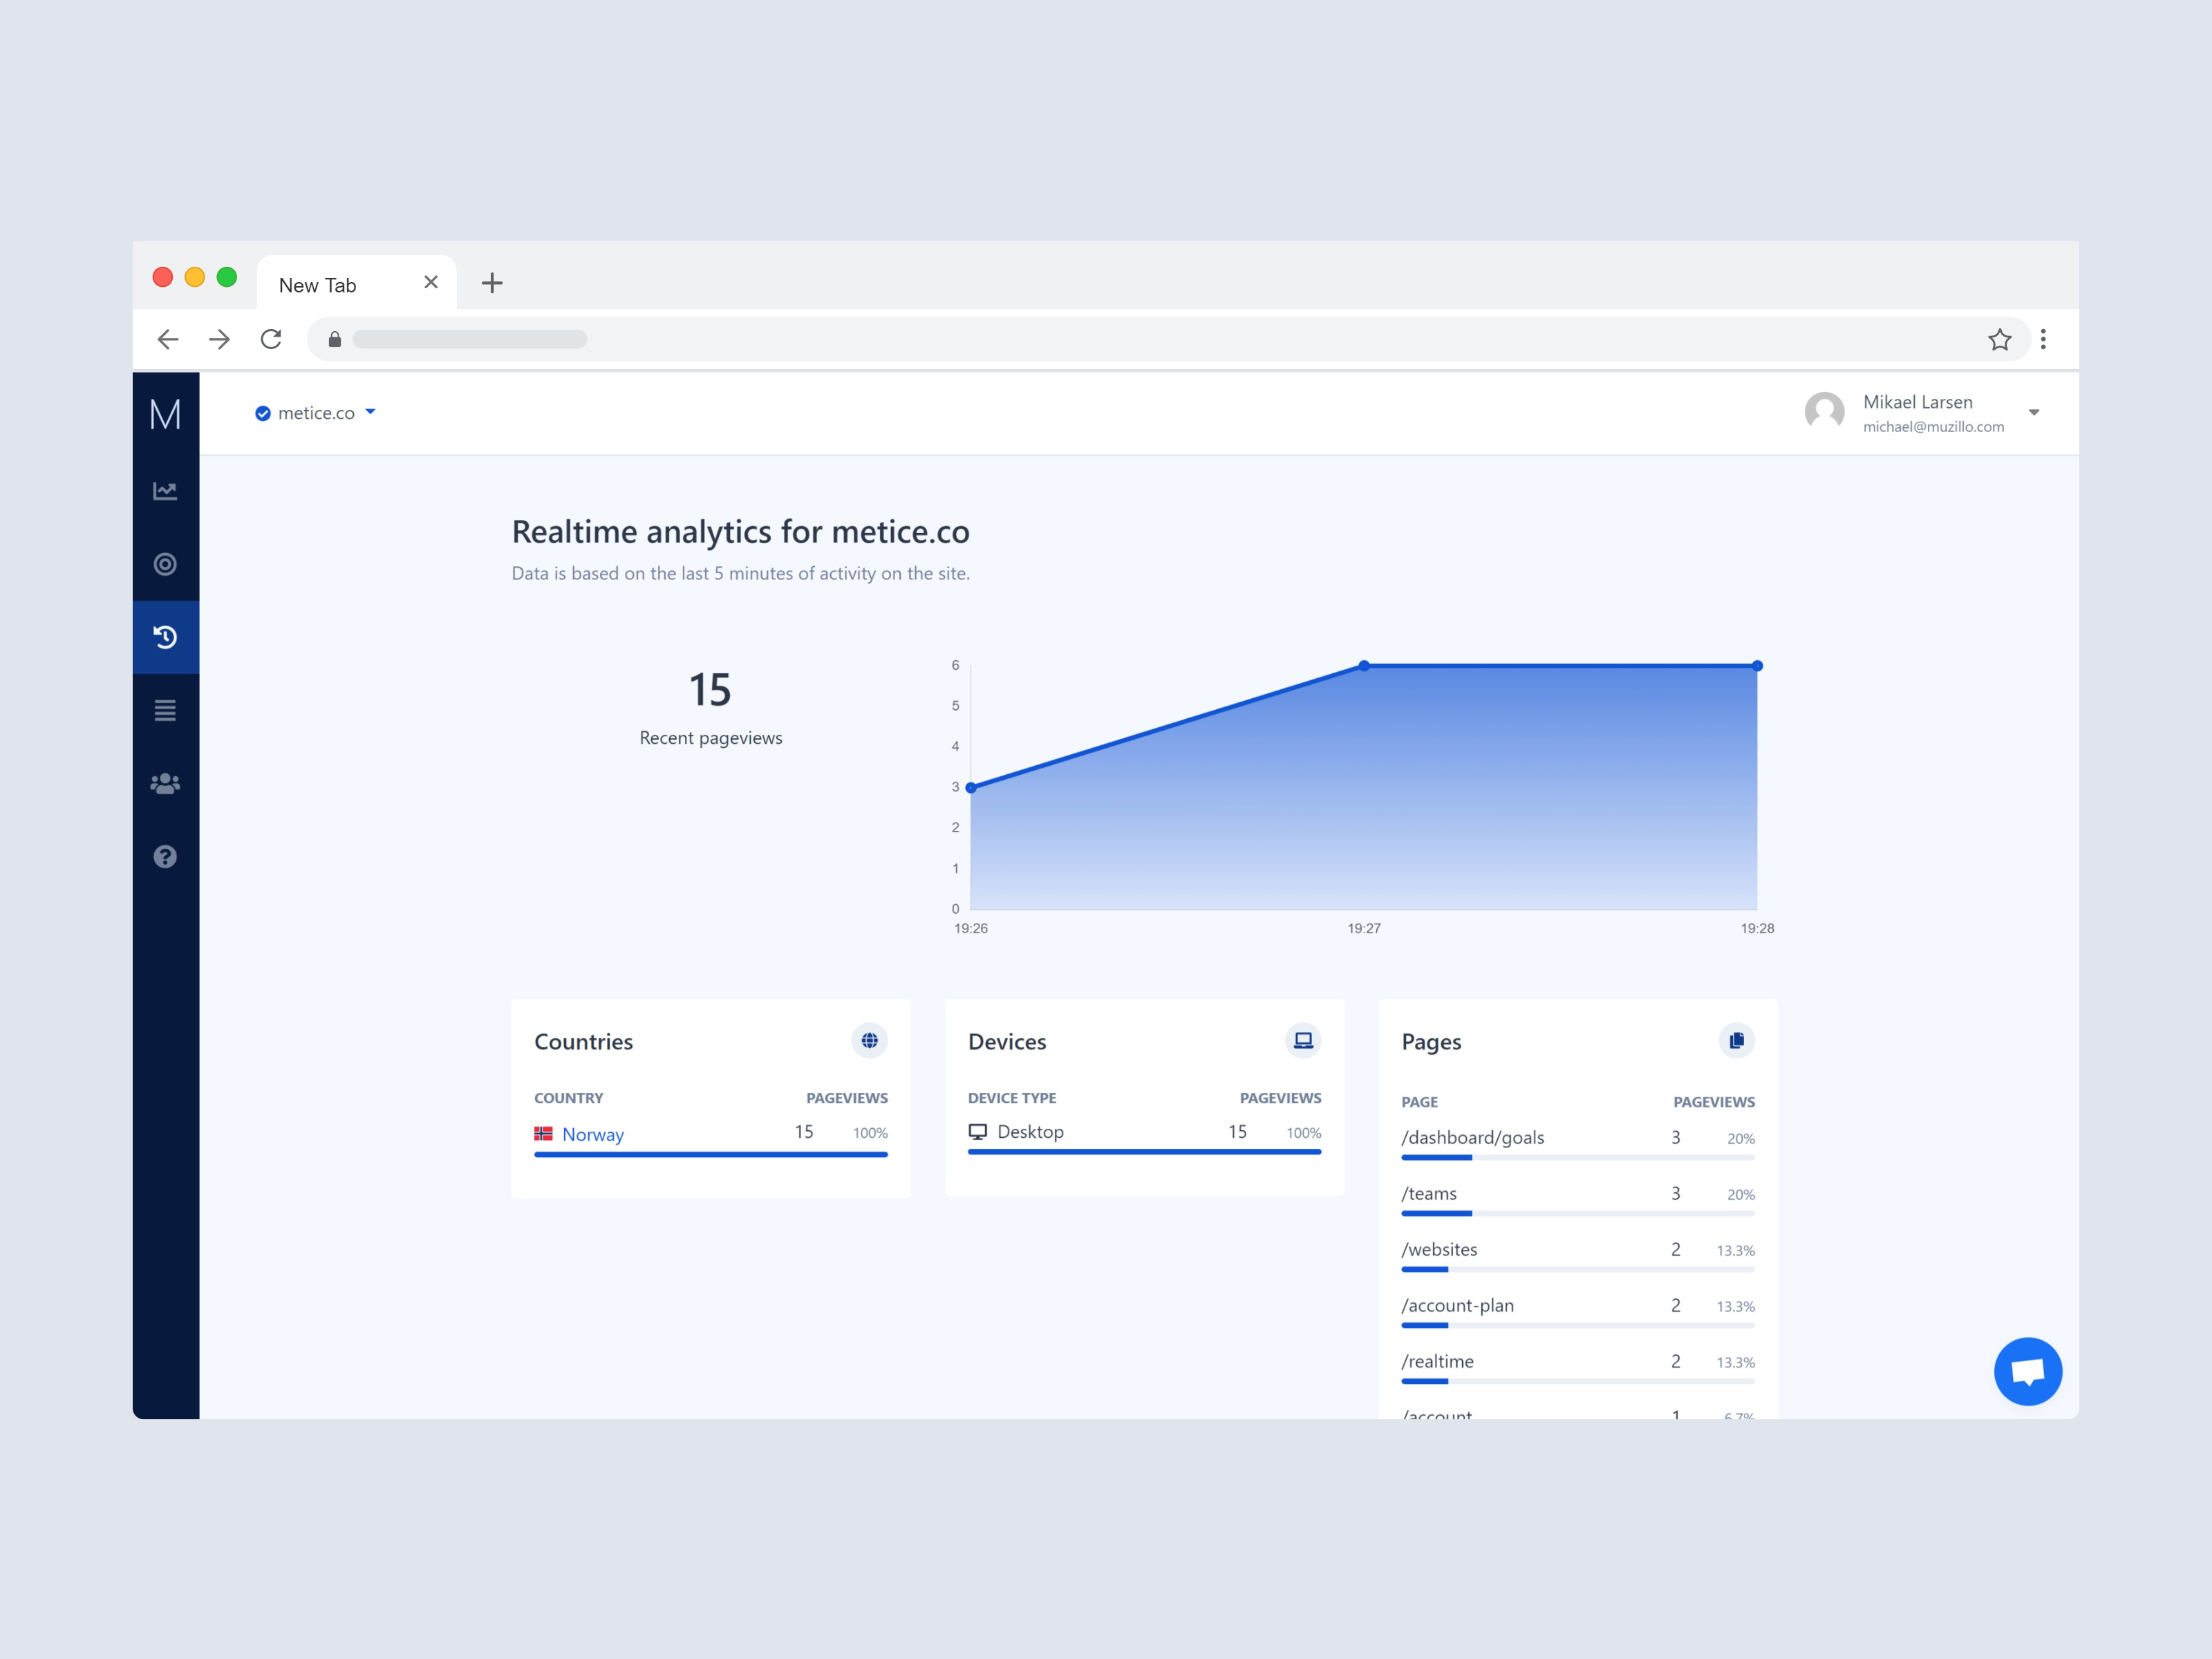2212x1659 pixels.
Task: Open a new browser tab with plus
Action: (492, 283)
